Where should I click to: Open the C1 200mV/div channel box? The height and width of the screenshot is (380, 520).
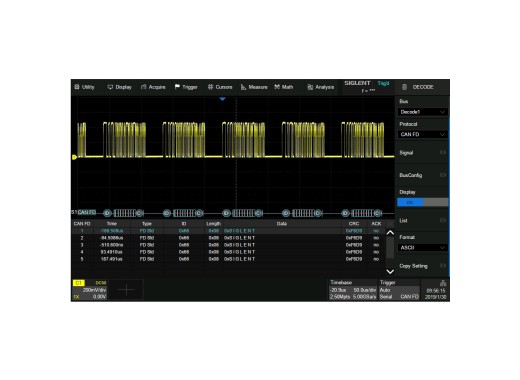click(90, 290)
